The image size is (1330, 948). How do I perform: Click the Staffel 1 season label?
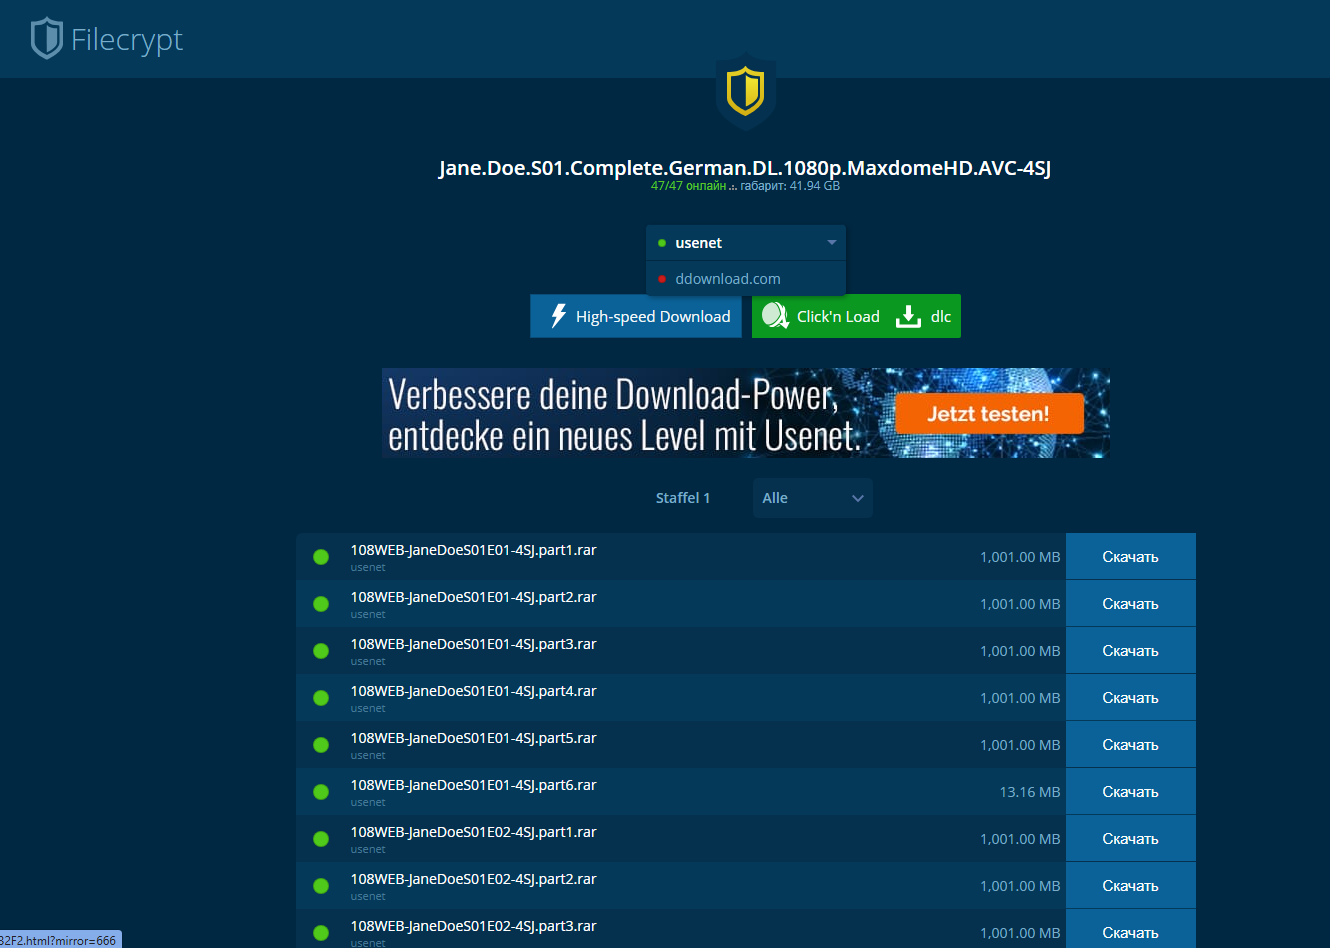(x=682, y=498)
